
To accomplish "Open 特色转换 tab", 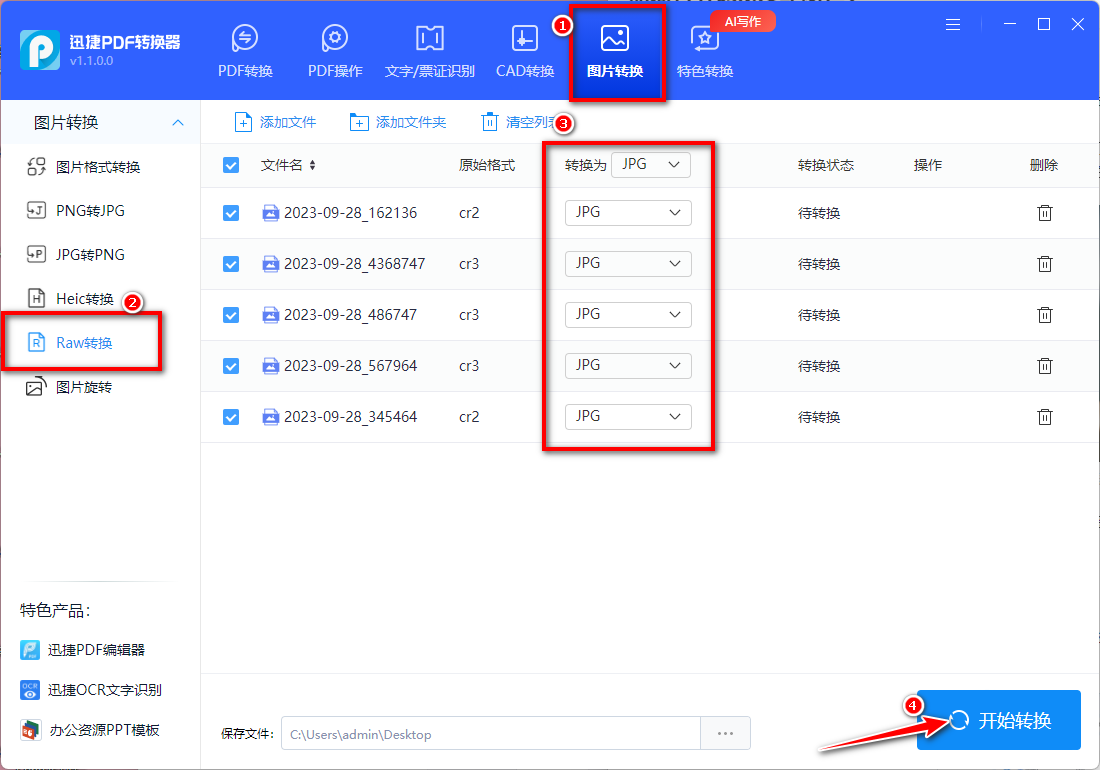I will pyautogui.click(x=704, y=51).
